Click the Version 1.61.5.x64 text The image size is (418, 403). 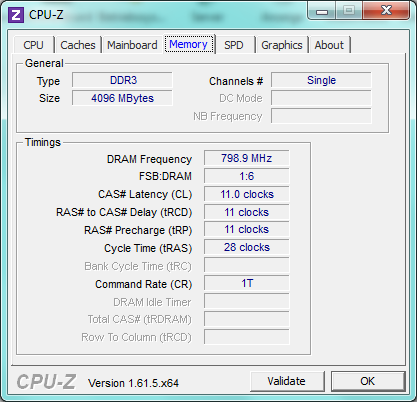[x=133, y=383]
